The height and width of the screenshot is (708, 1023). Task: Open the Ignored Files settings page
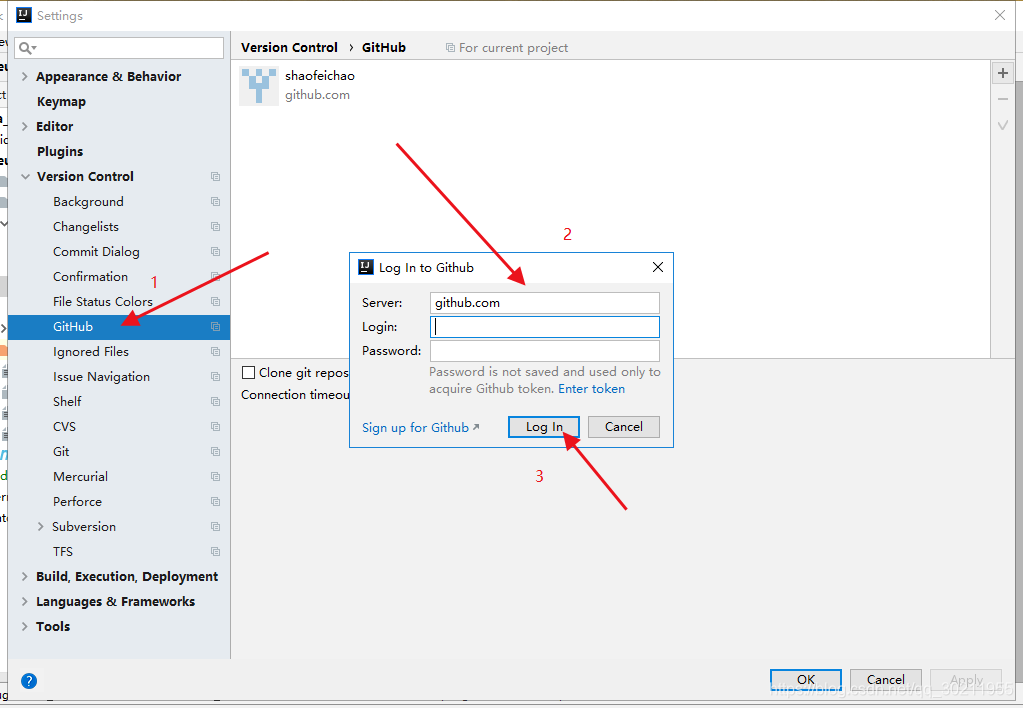coord(91,352)
